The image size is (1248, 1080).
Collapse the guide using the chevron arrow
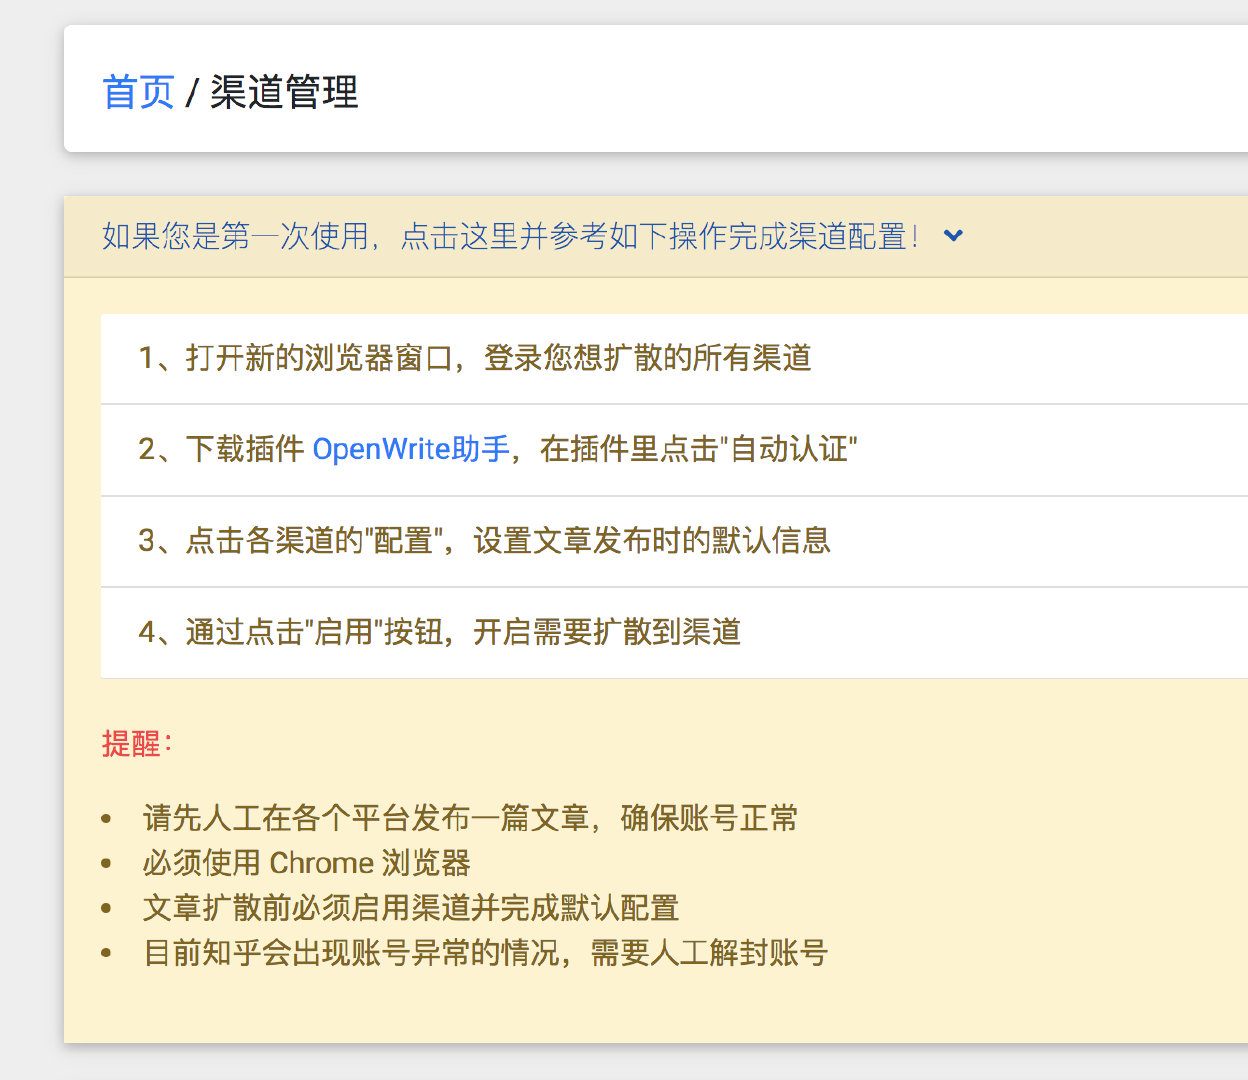point(953,236)
